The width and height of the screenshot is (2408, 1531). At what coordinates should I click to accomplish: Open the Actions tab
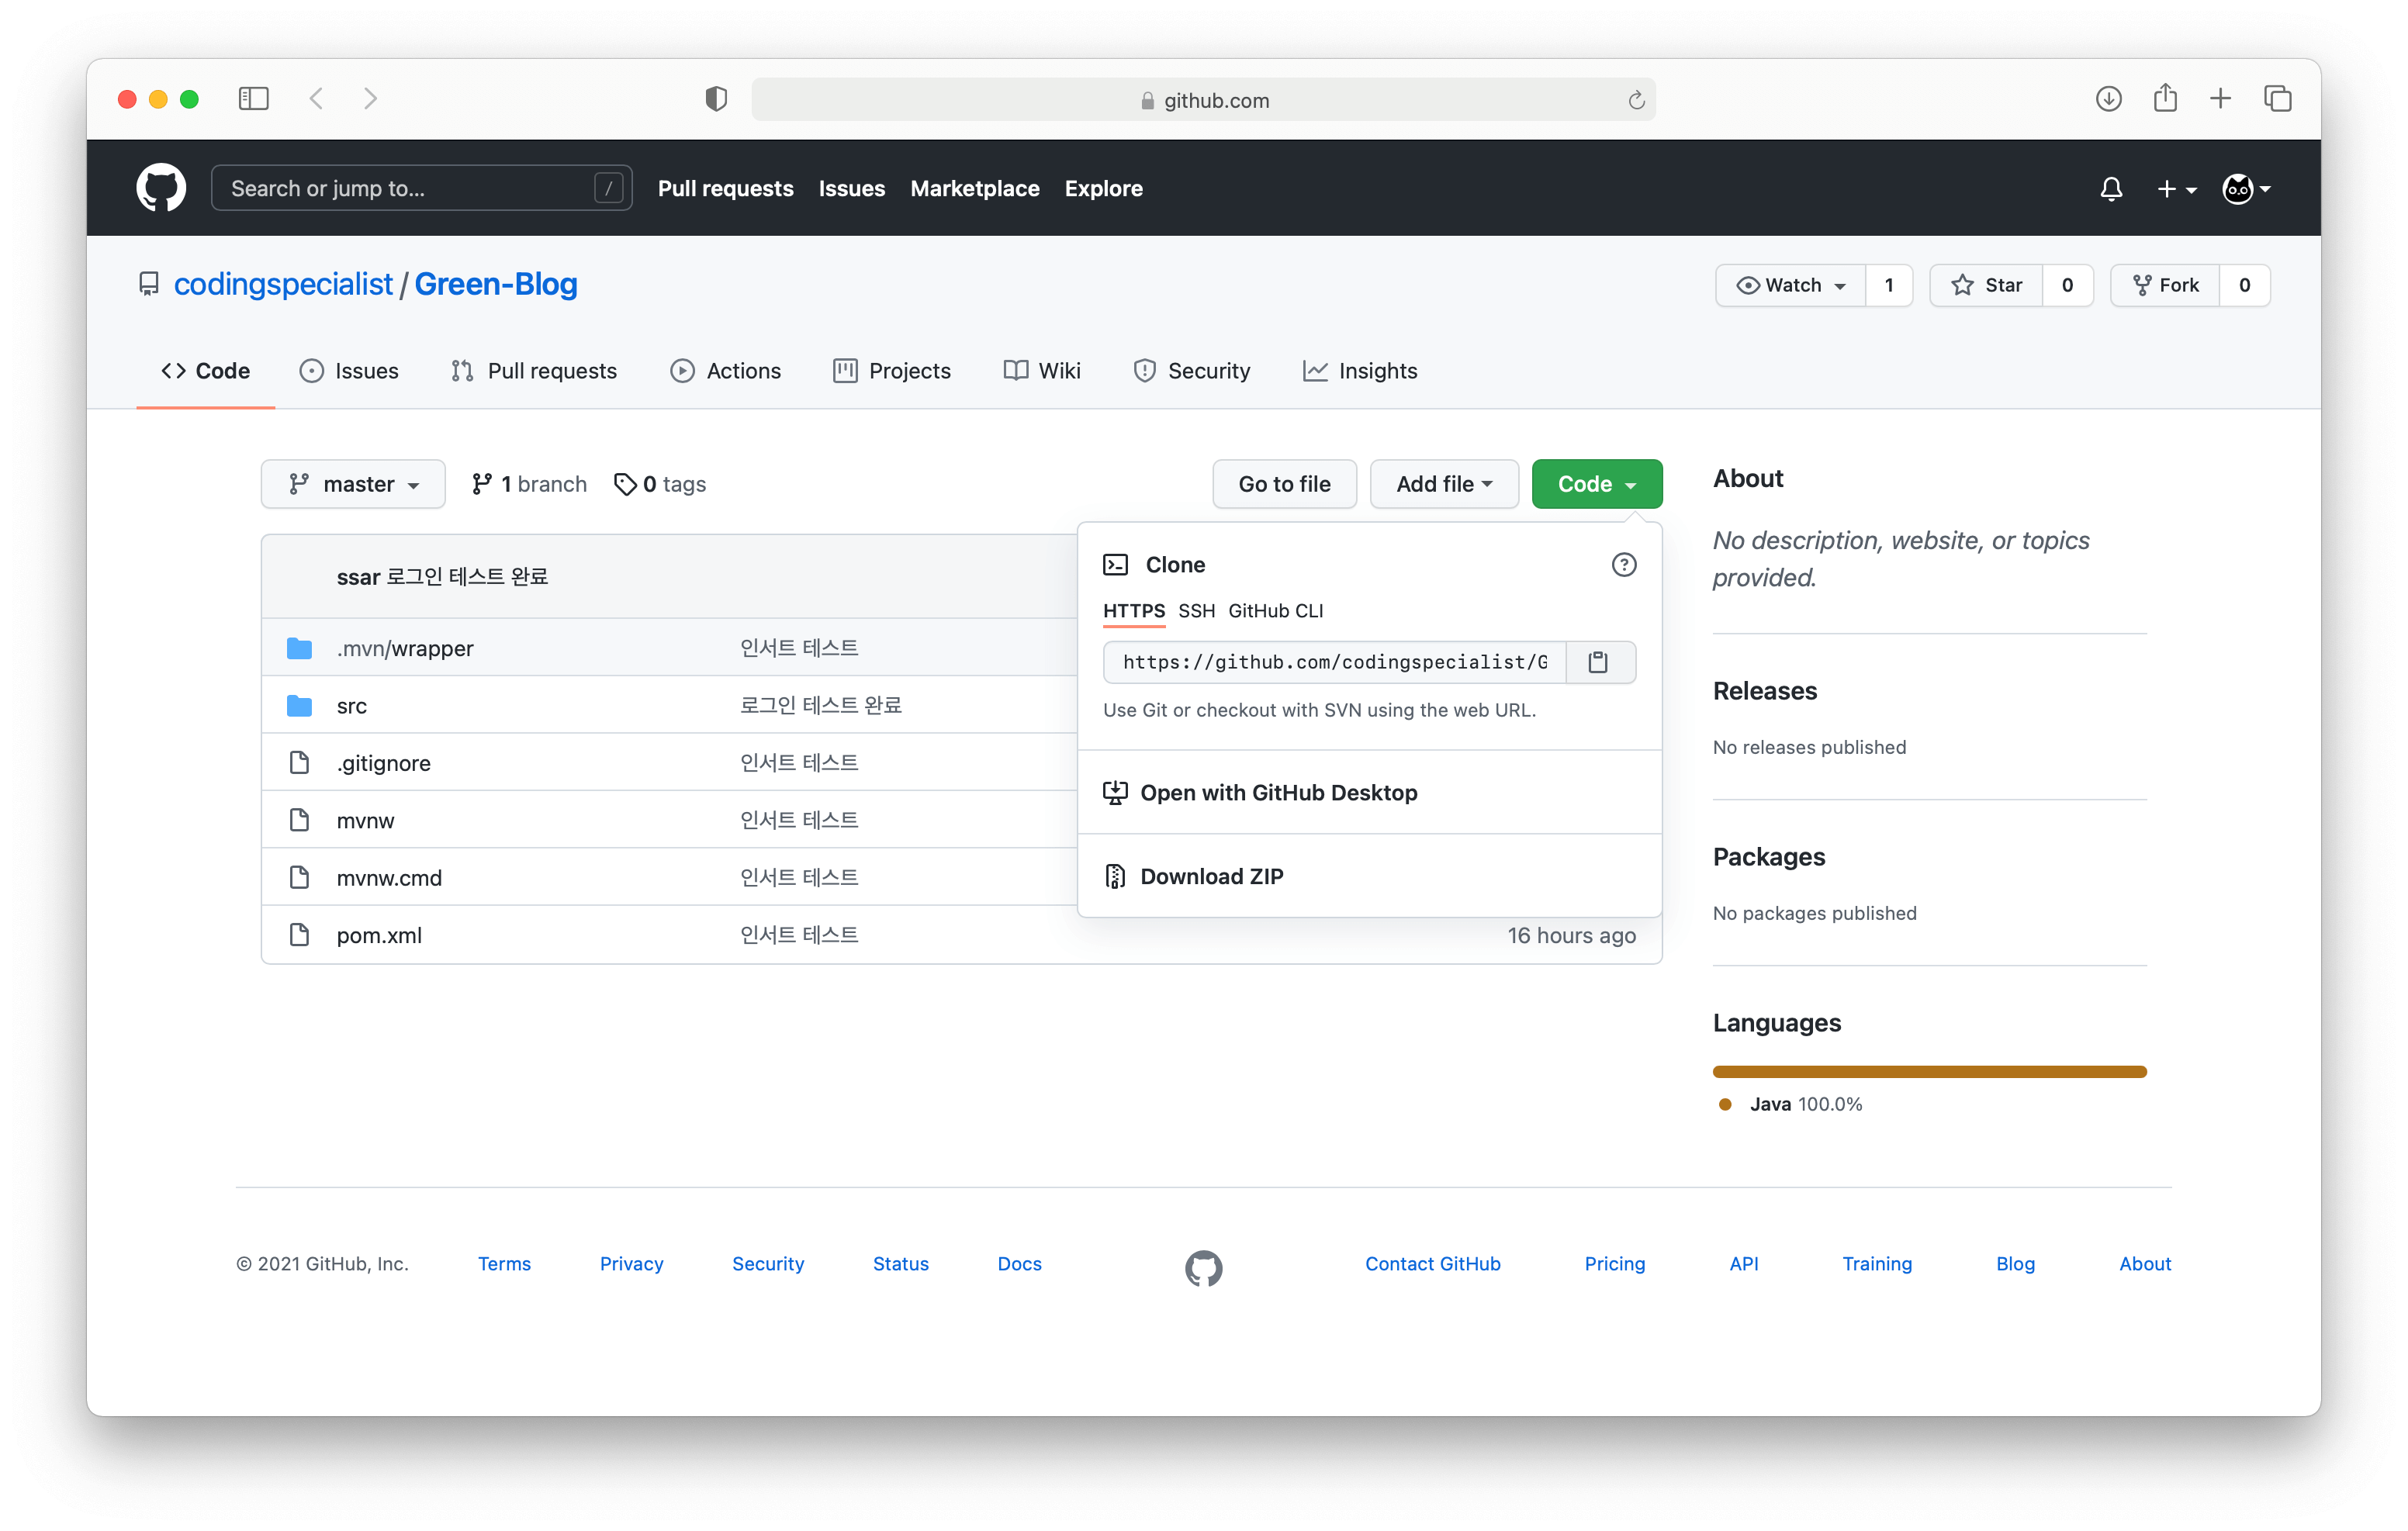[726, 371]
